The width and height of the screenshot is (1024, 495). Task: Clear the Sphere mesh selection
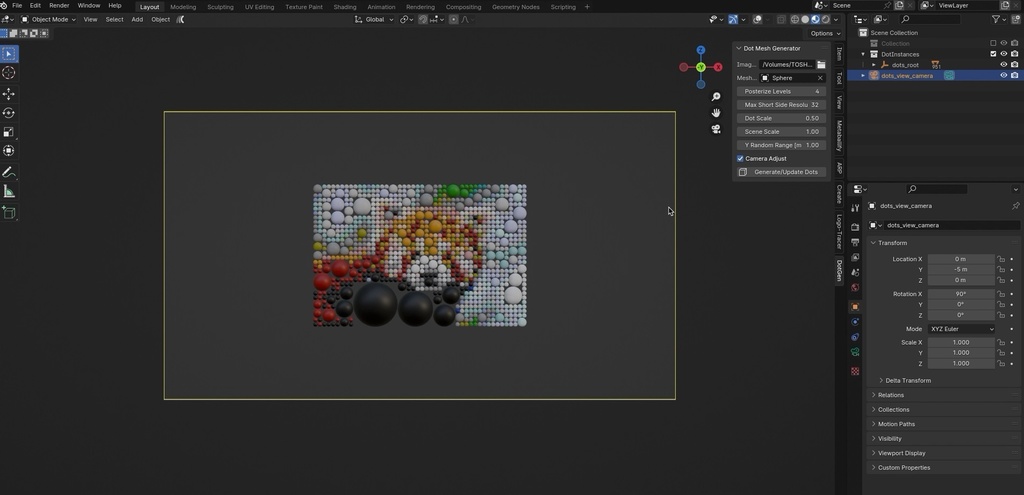(x=820, y=78)
